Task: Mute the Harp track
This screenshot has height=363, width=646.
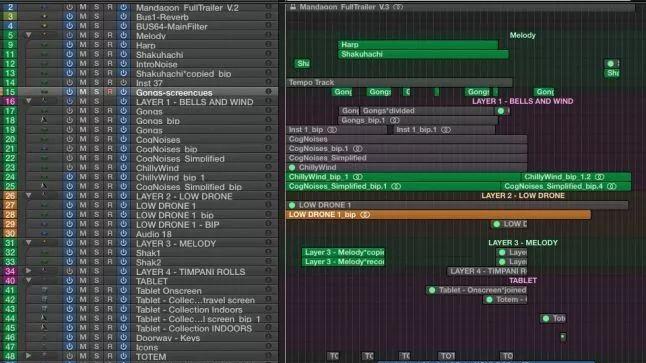Action: (x=83, y=45)
